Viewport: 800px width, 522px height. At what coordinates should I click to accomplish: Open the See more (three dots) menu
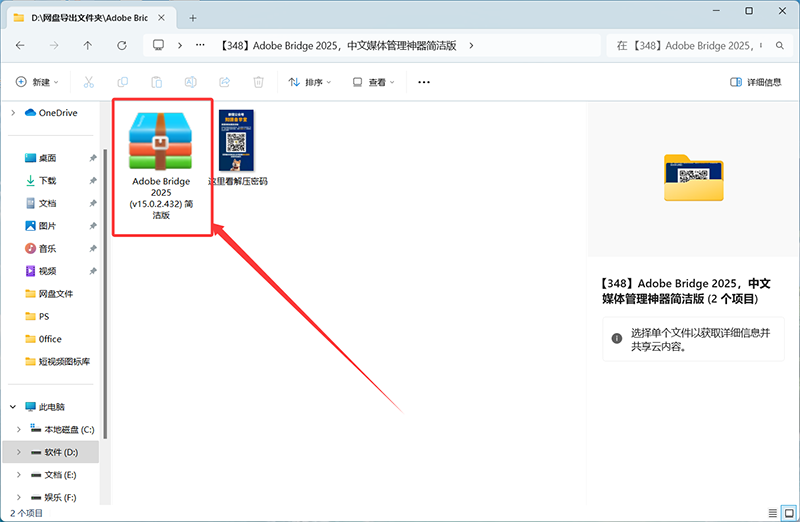(x=424, y=82)
